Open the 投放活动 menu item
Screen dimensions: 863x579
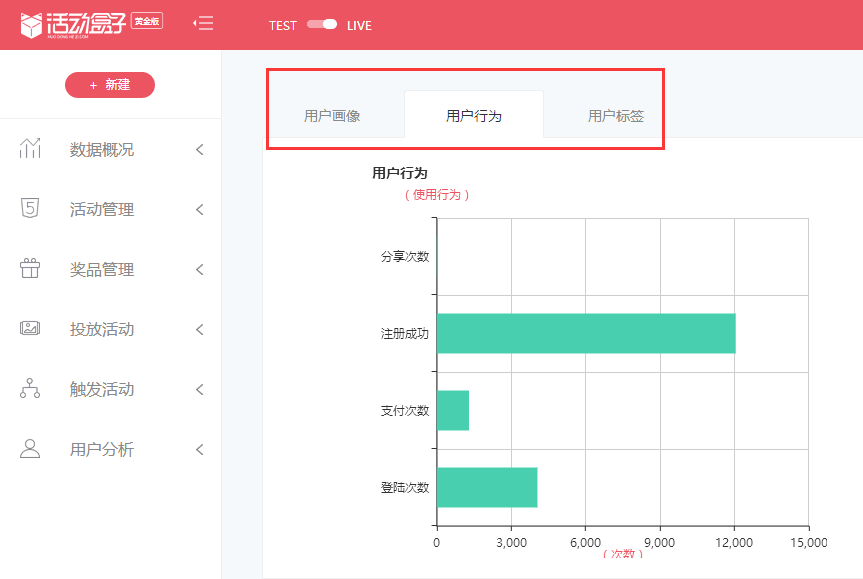102,329
